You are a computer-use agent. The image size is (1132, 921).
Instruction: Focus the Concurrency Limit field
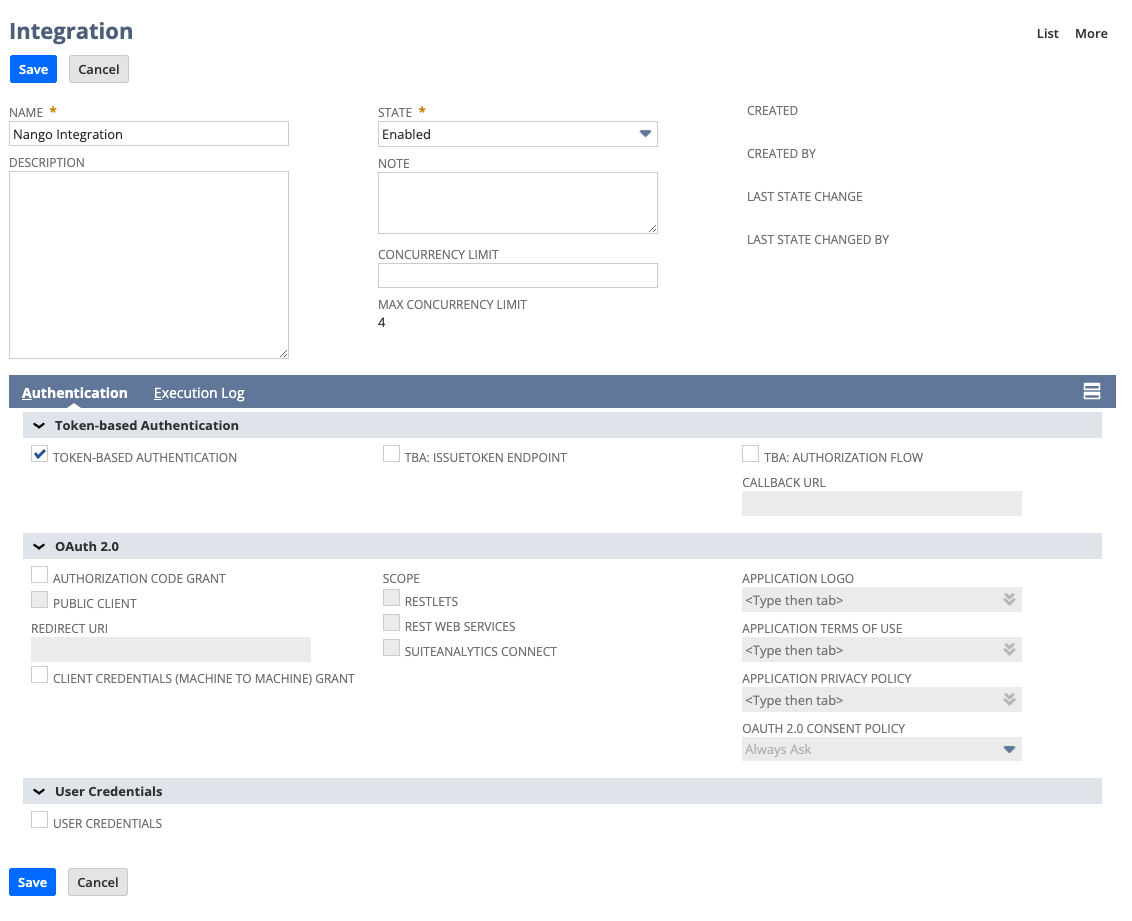click(x=518, y=276)
